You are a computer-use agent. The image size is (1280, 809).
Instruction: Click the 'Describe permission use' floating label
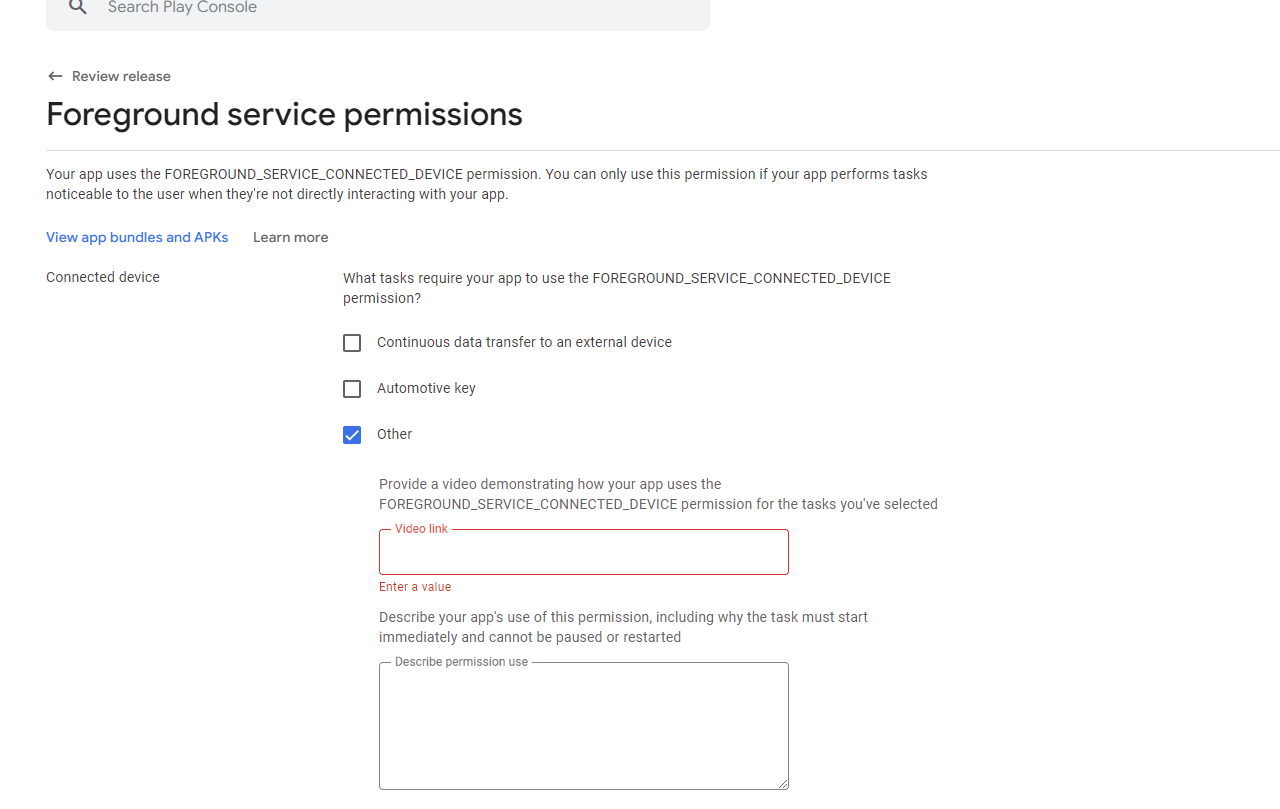[461, 661]
